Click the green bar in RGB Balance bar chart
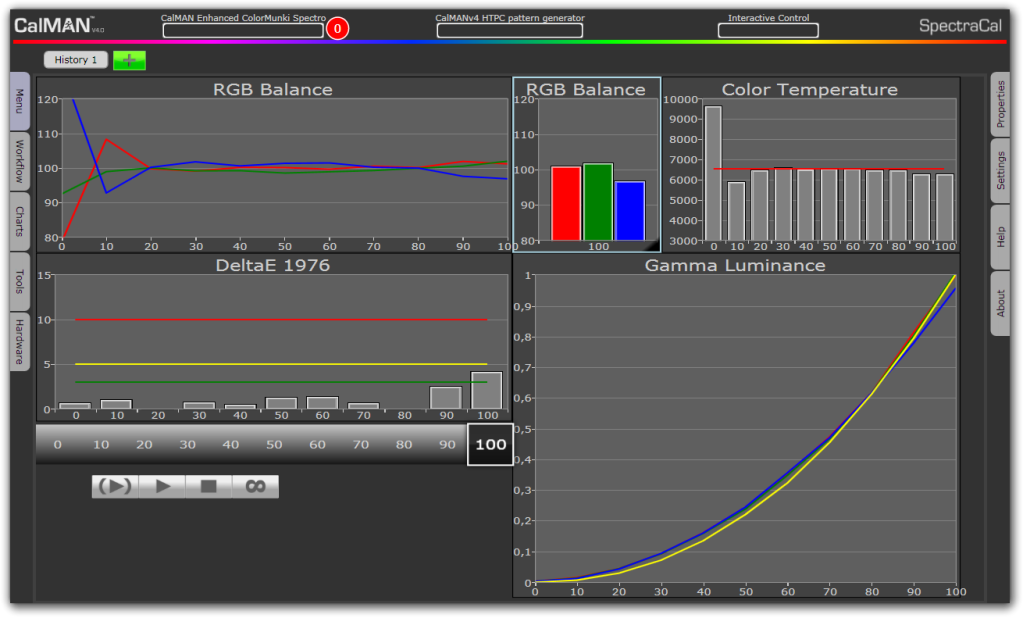 coord(598,202)
